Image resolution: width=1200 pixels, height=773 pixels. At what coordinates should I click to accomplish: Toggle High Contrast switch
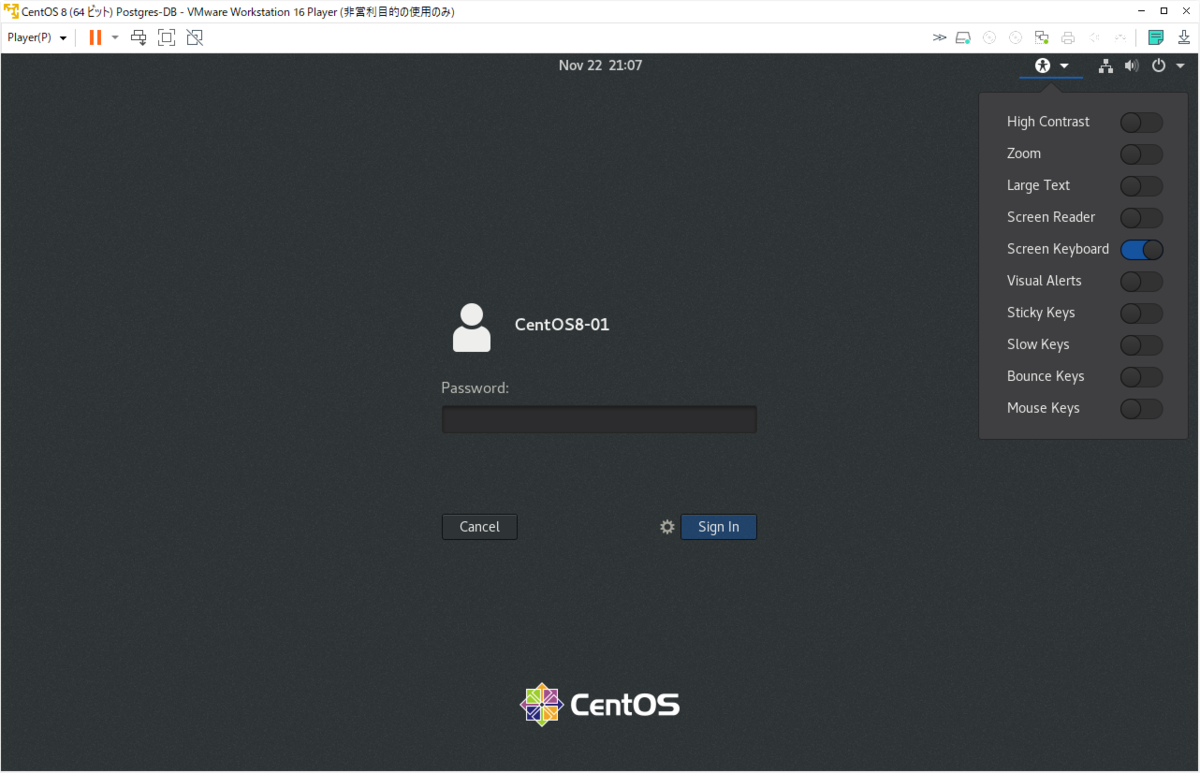click(1141, 122)
